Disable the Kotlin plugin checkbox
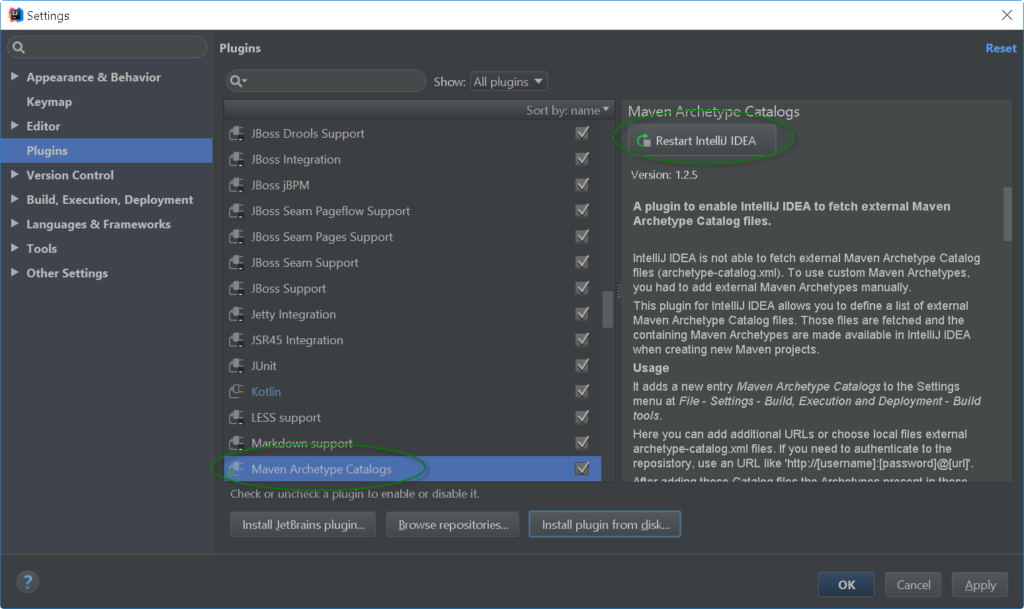This screenshot has height=609, width=1024. [582, 391]
